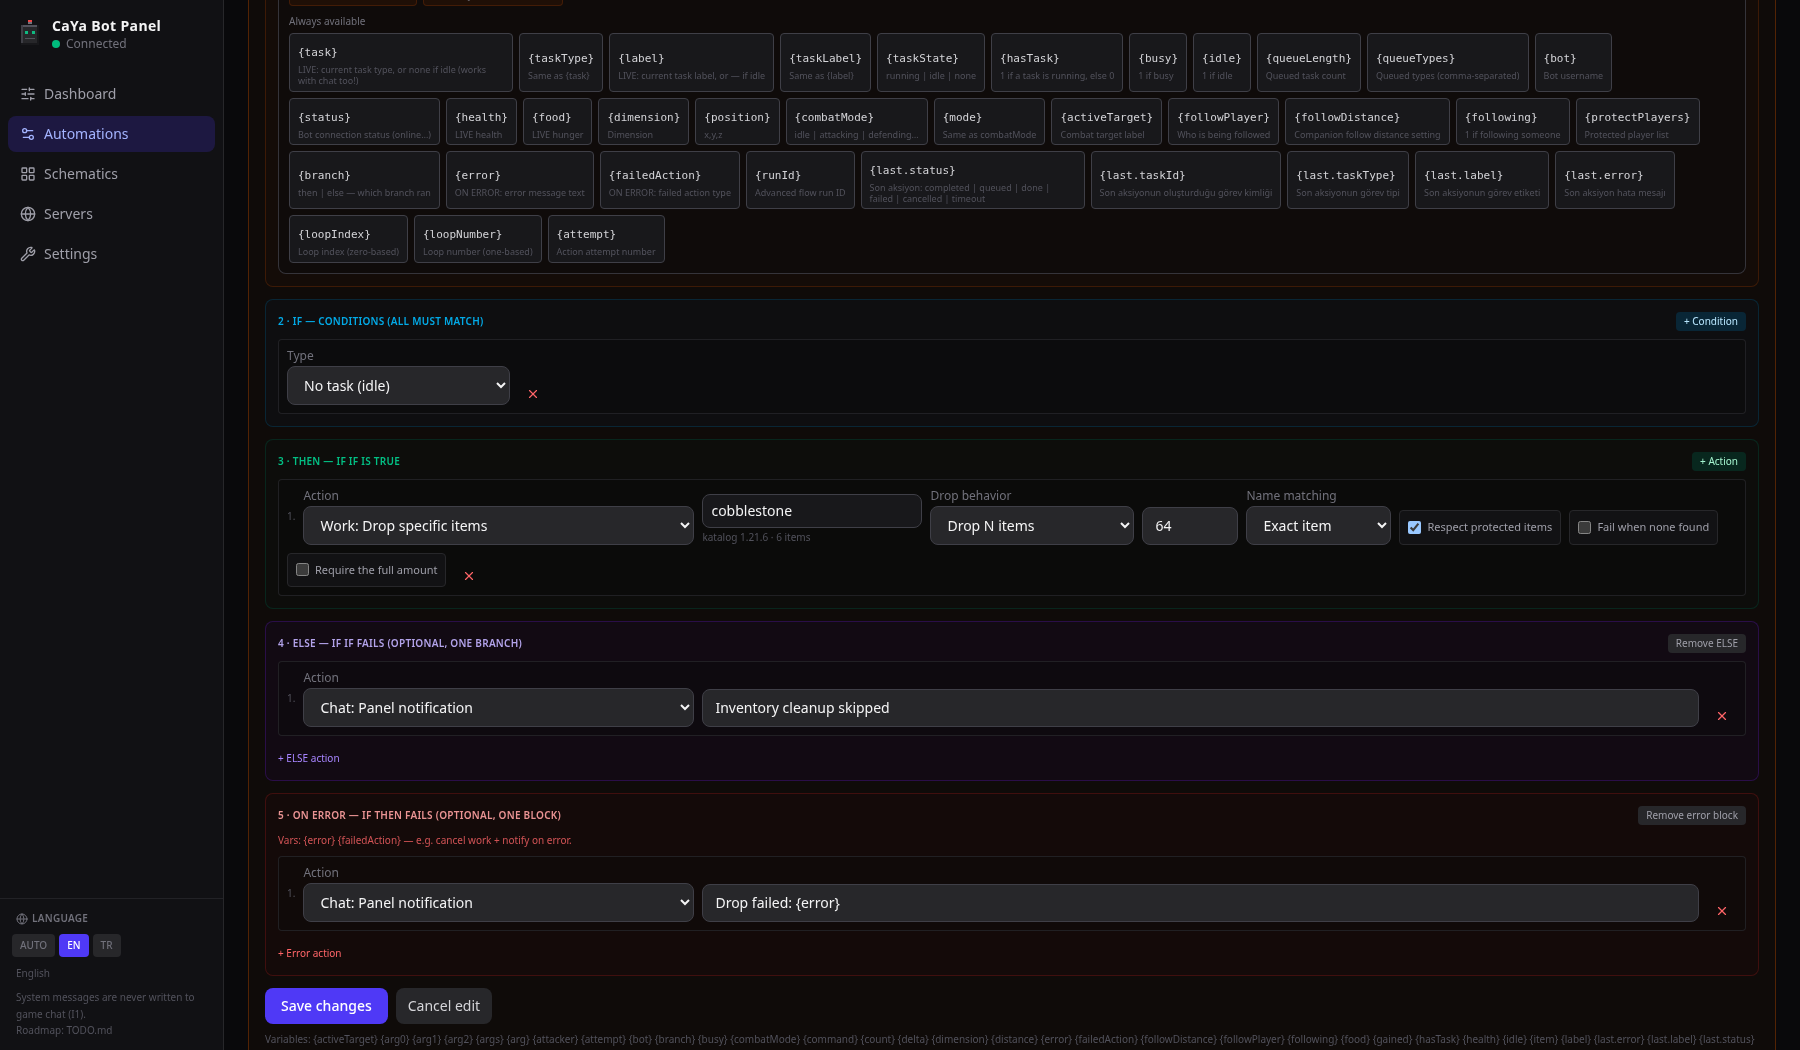Click the {task} variable chip

pyautogui.click(x=401, y=63)
